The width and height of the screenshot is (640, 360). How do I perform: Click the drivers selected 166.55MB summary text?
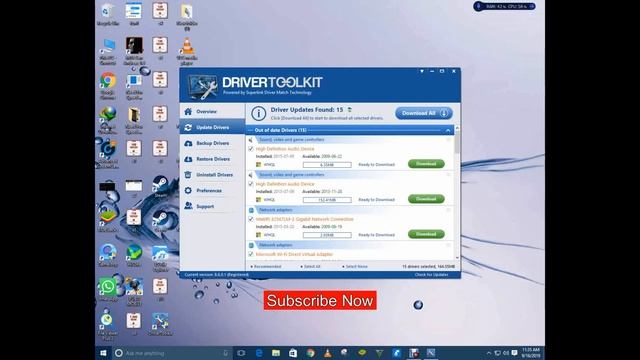tap(428, 267)
